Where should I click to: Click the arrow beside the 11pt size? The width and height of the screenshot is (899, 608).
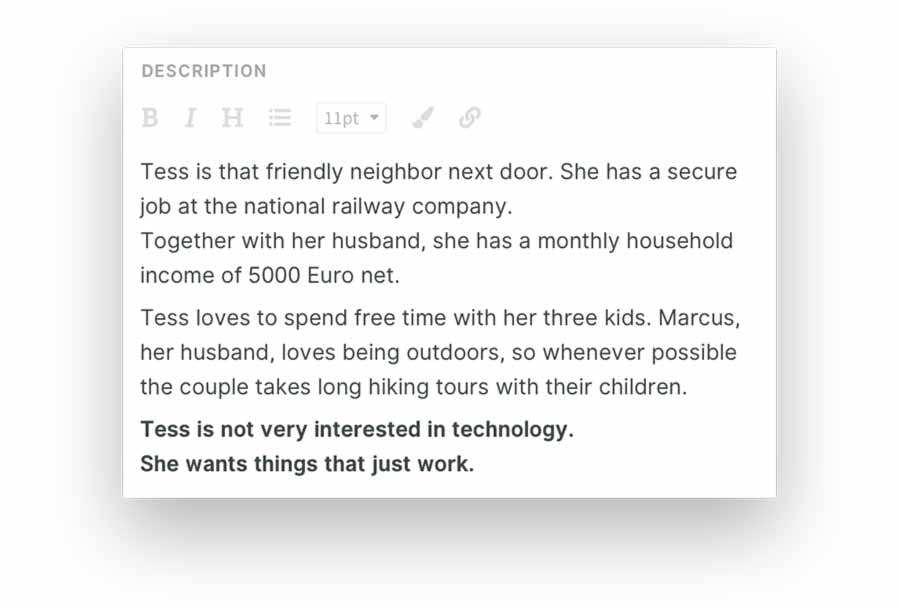coord(374,117)
